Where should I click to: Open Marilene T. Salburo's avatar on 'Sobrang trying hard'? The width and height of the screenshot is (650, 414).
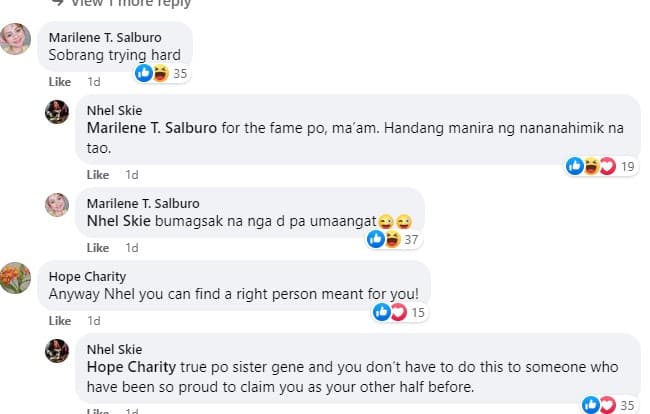[x=15, y=39]
